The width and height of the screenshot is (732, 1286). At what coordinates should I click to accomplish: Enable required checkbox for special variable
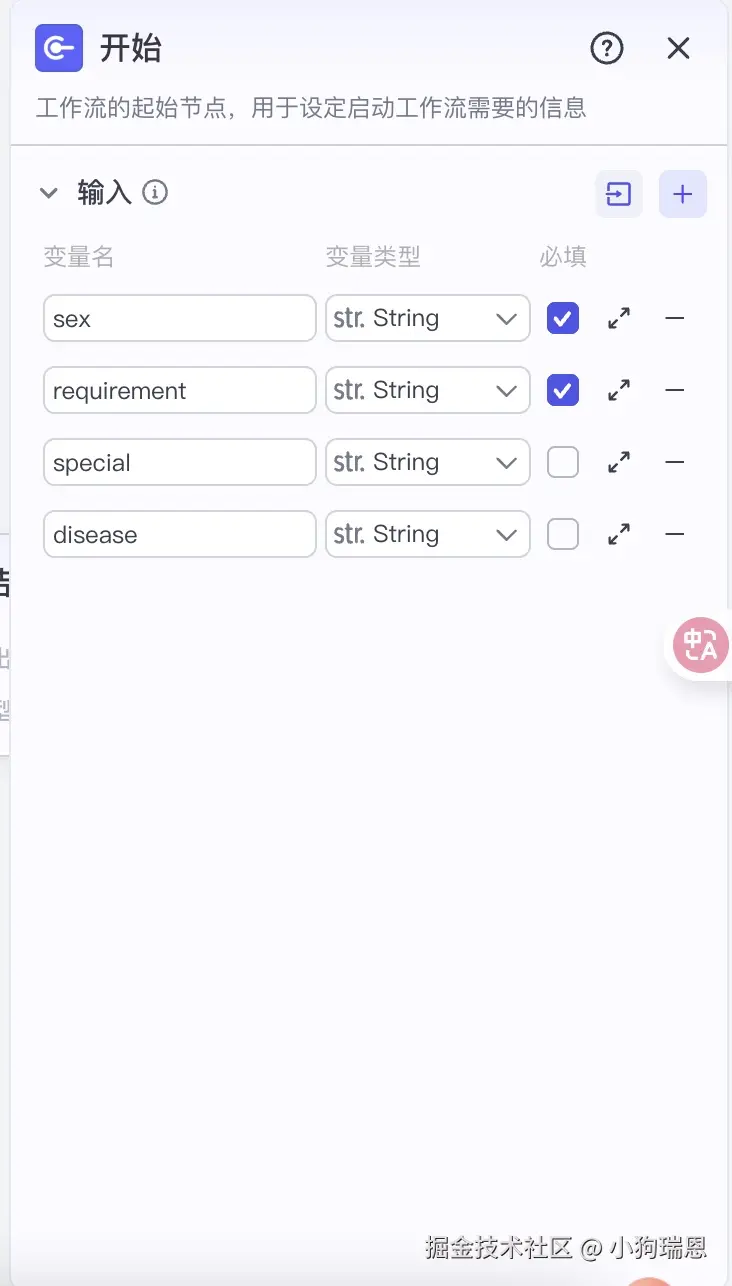[x=563, y=463]
